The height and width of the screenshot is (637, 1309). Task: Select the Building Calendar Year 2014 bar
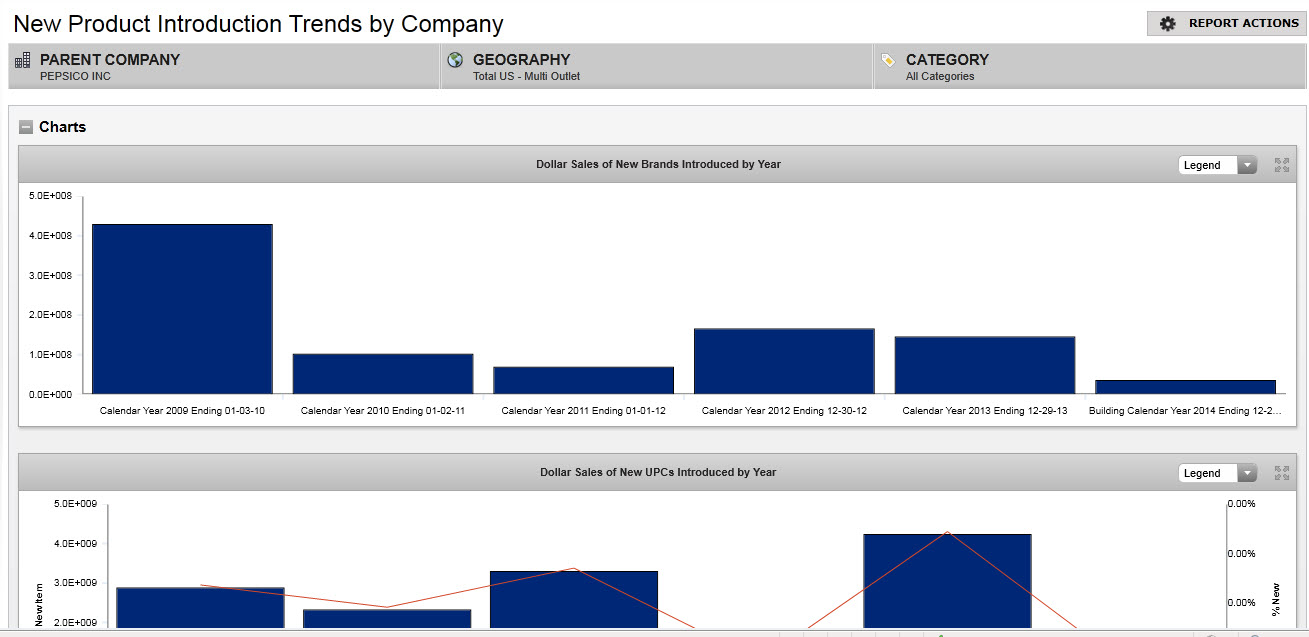click(x=1185, y=386)
